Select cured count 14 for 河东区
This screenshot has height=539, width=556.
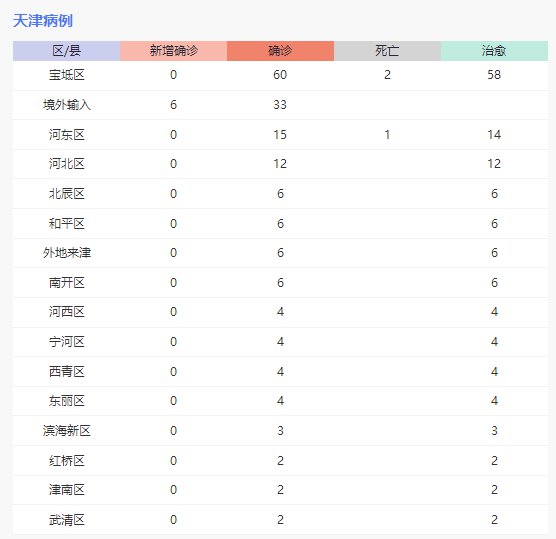[x=494, y=135]
